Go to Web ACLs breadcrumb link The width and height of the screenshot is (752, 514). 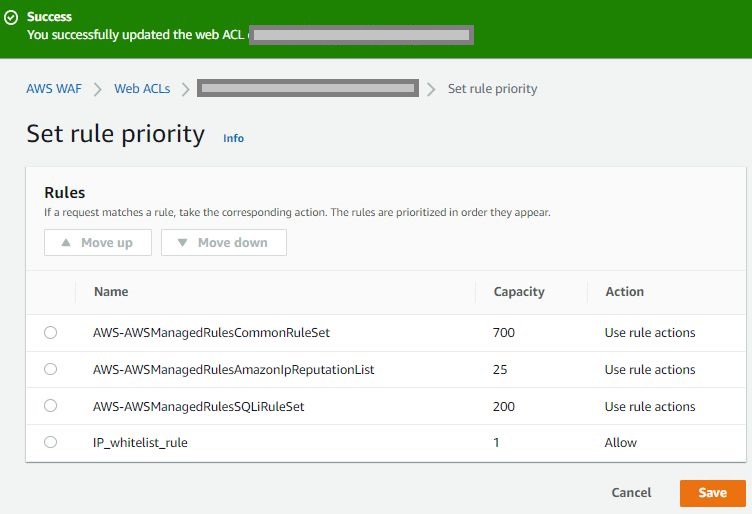142,89
